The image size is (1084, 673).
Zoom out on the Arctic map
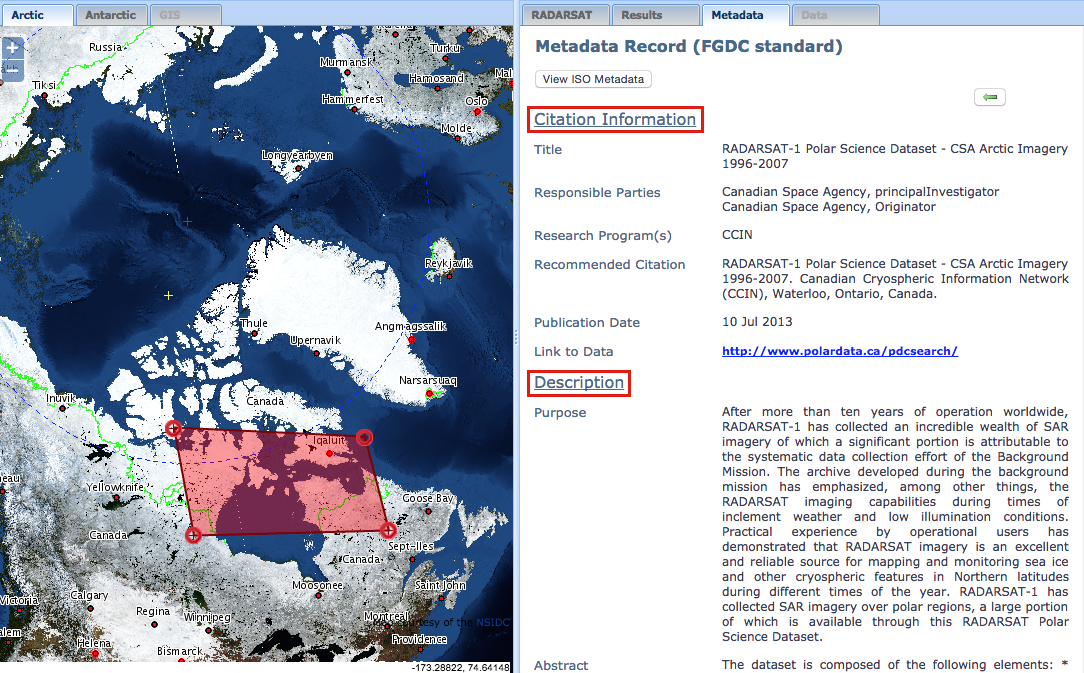click(13, 69)
